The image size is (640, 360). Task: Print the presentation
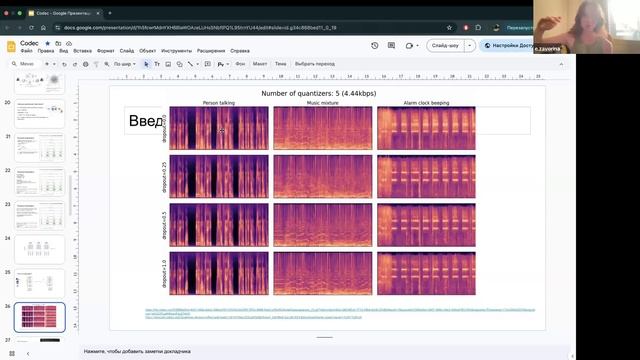coord(86,64)
